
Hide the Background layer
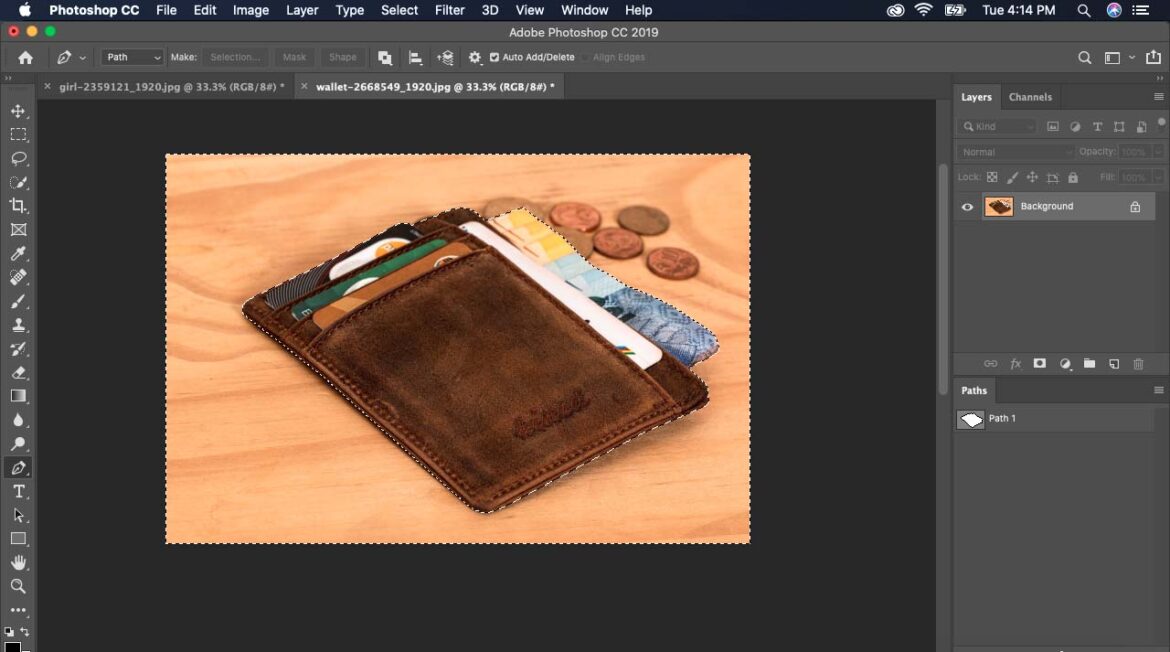point(966,206)
